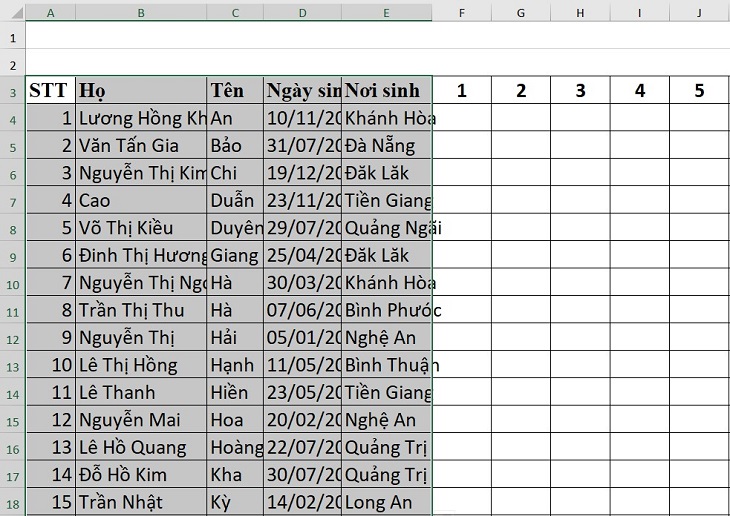The height and width of the screenshot is (516, 730).
Task: Select cell Văn Tấn Gia
Action: 141,145
